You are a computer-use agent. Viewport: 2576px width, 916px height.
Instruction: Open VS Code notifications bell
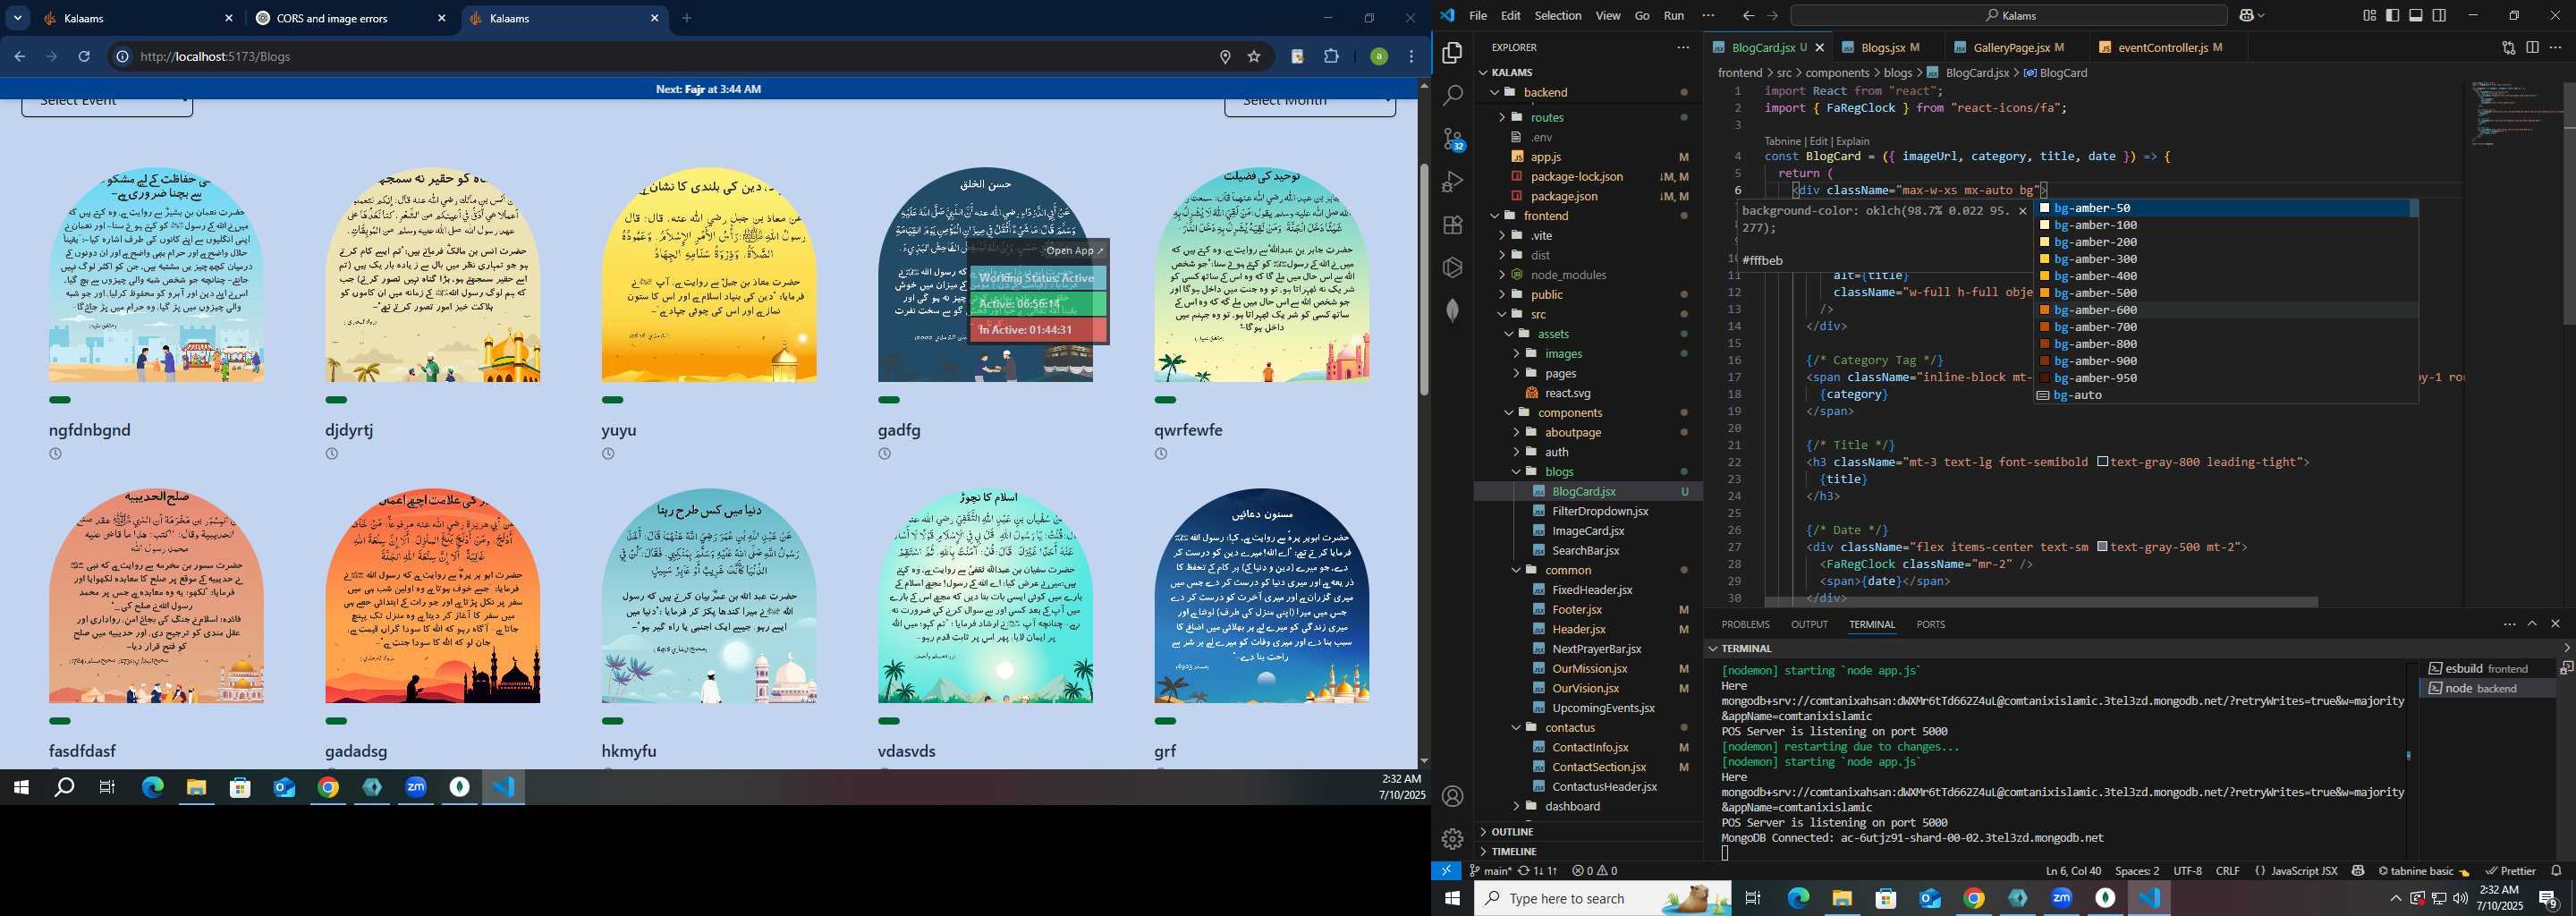coord(2556,871)
